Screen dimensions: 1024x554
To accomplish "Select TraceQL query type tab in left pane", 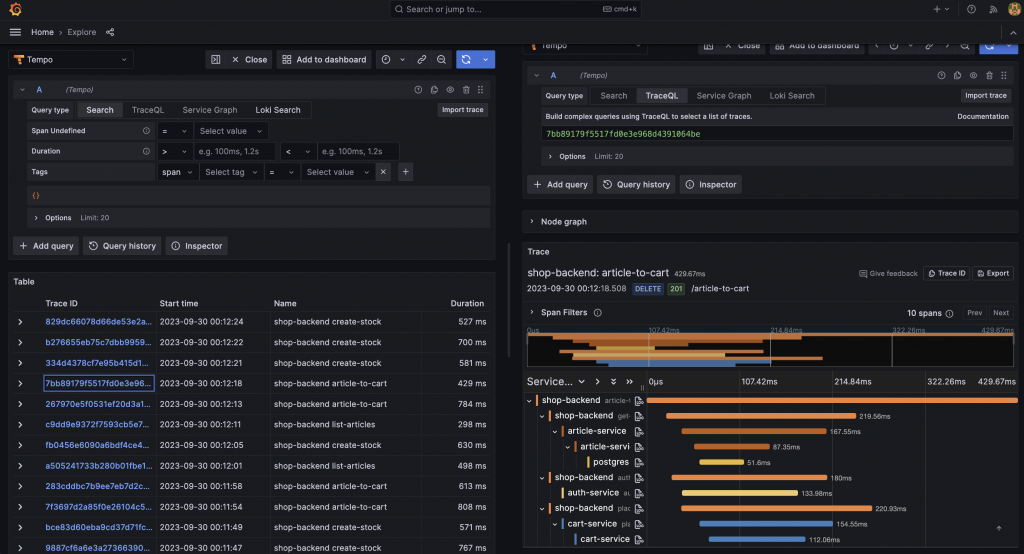I will click(x=148, y=110).
